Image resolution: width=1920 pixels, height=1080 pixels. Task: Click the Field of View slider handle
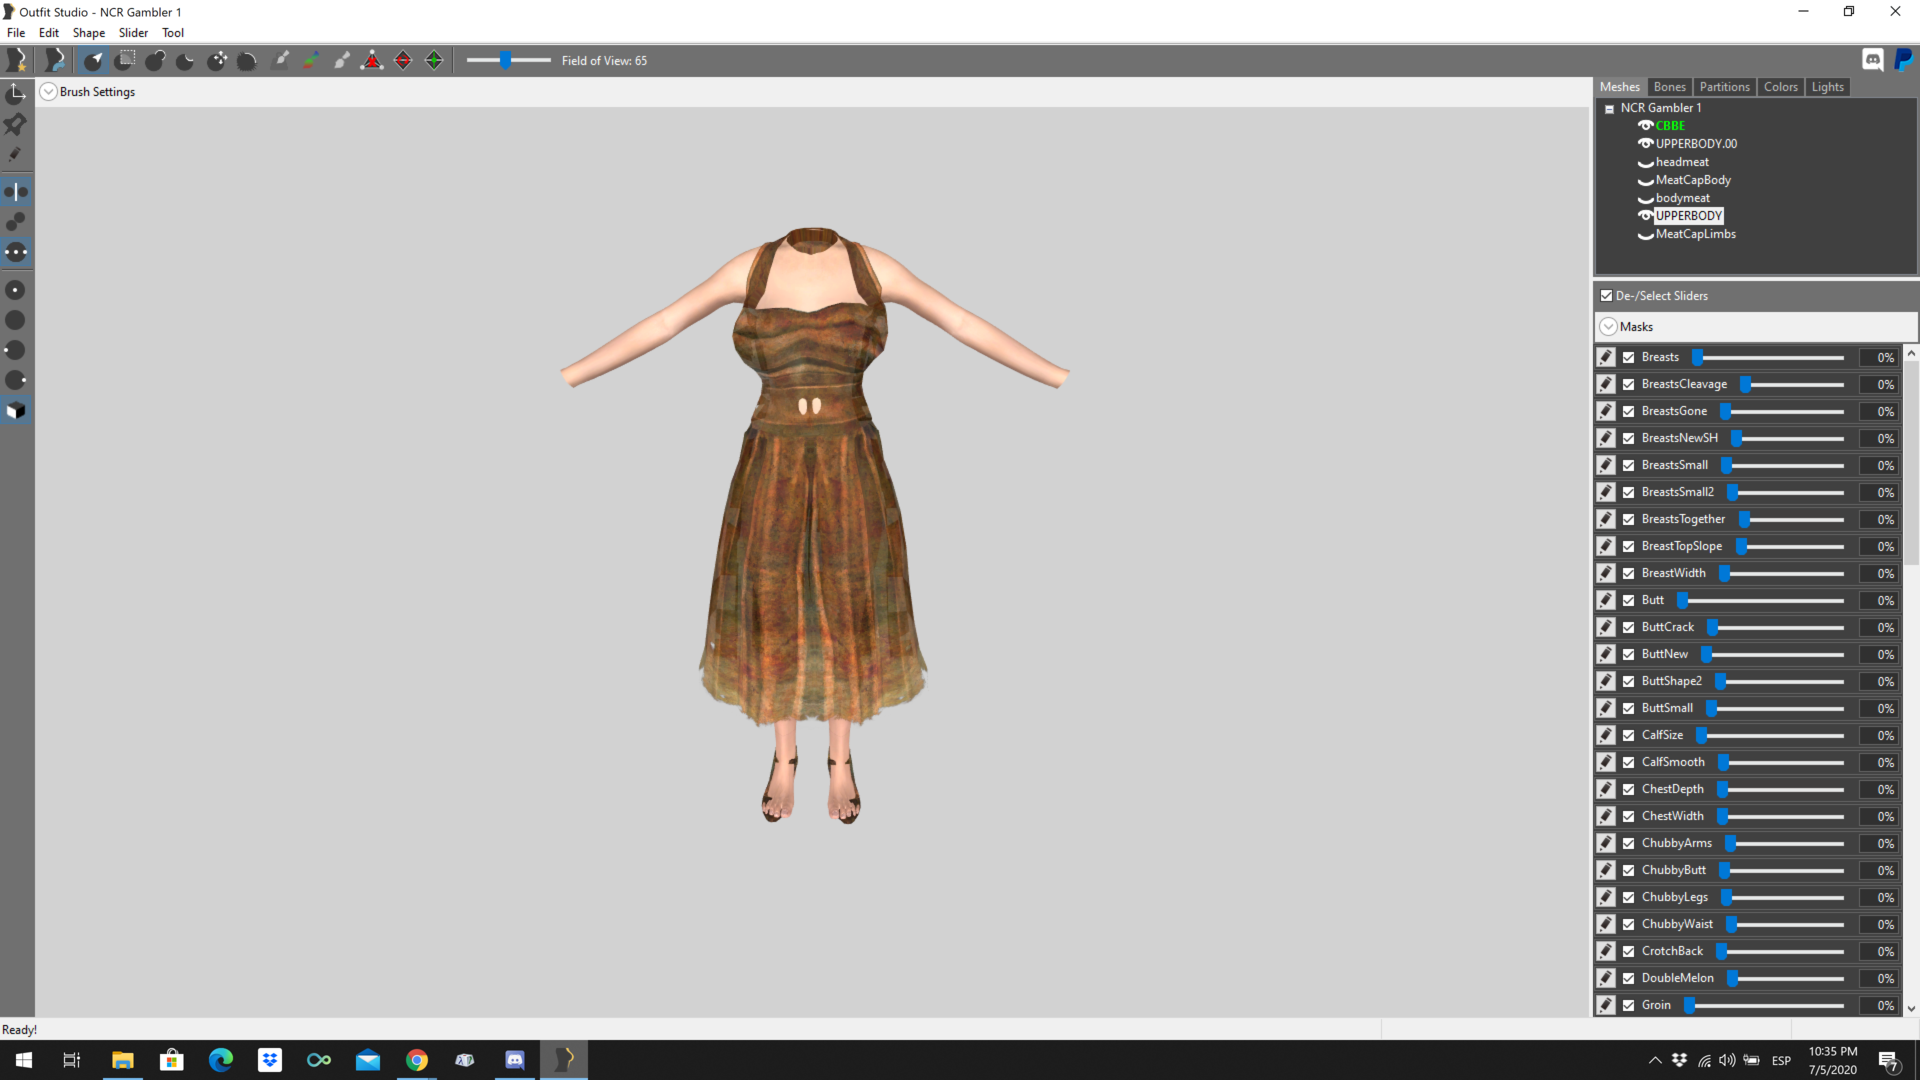506,61
